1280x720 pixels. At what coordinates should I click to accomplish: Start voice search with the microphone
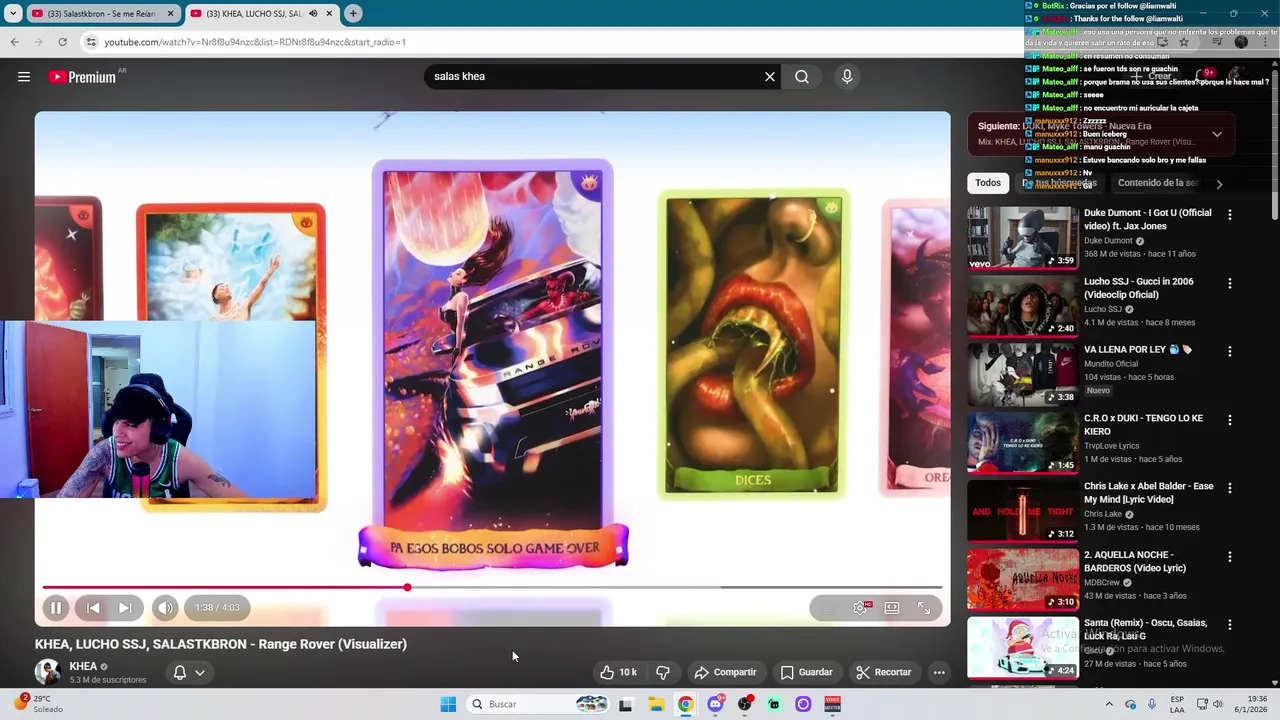[x=847, y=77]
